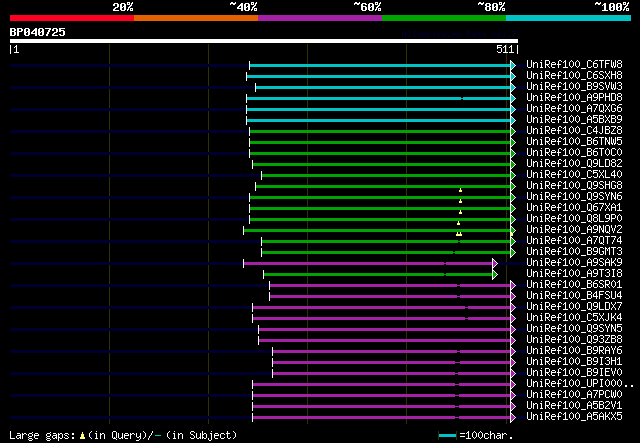This screenshot has width=640, height=443.
Task: Click the red 20% identity legend segment
Action: tap(72, 18)
